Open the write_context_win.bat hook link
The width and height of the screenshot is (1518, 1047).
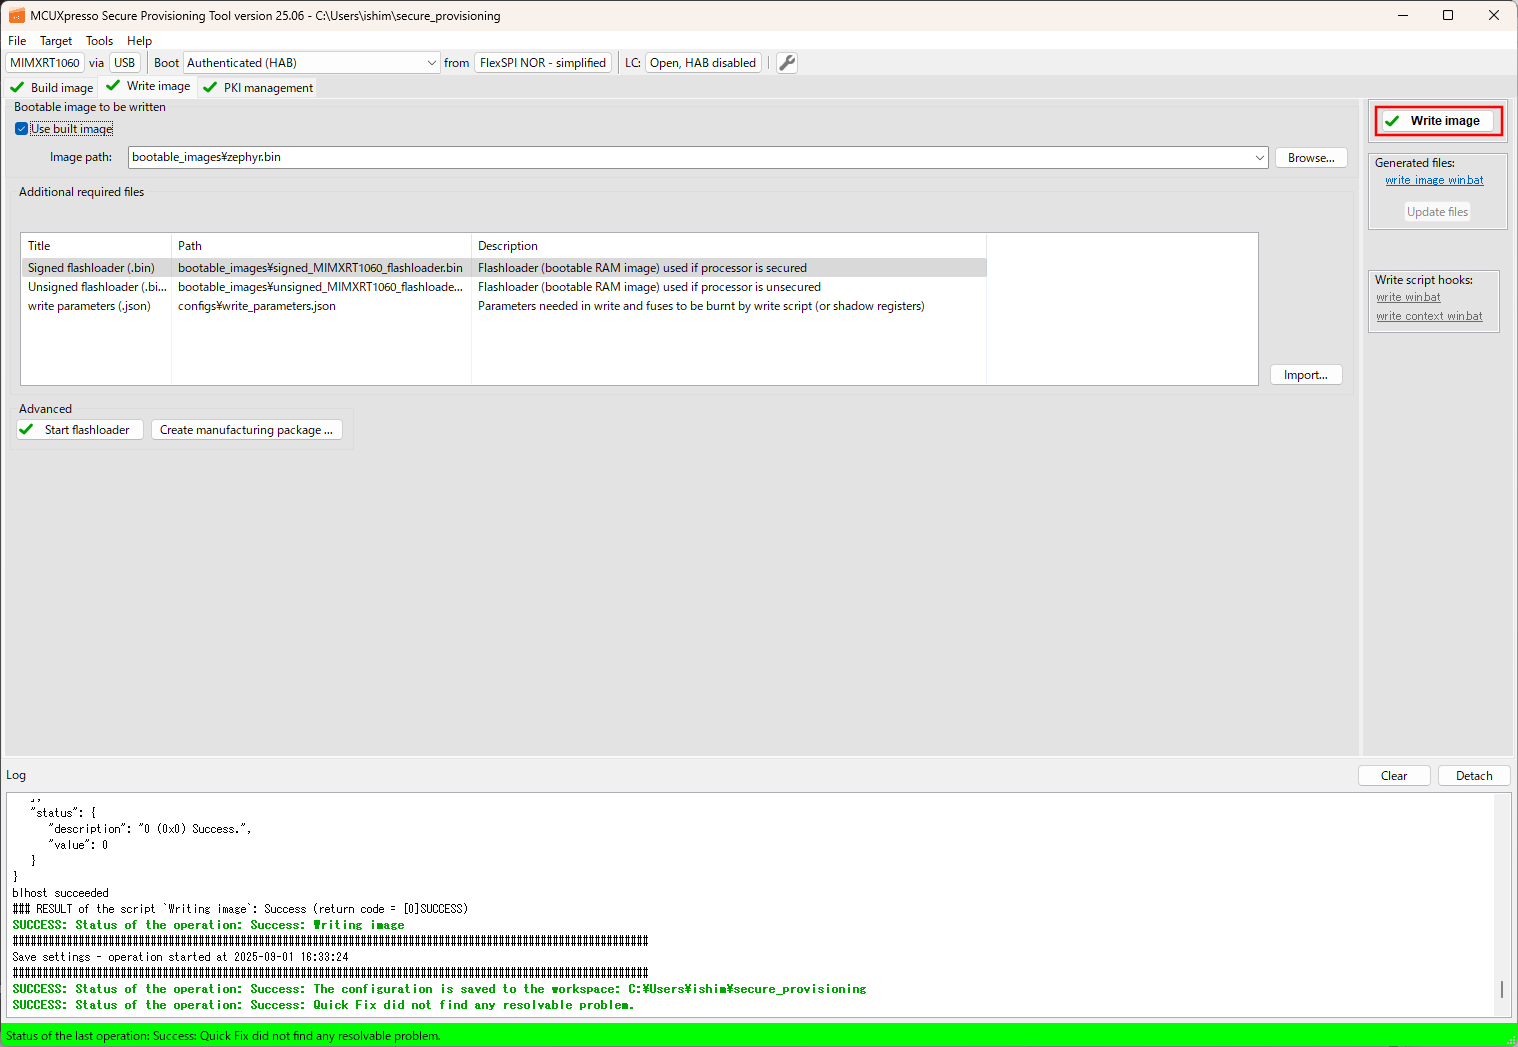click(1429, 317)
